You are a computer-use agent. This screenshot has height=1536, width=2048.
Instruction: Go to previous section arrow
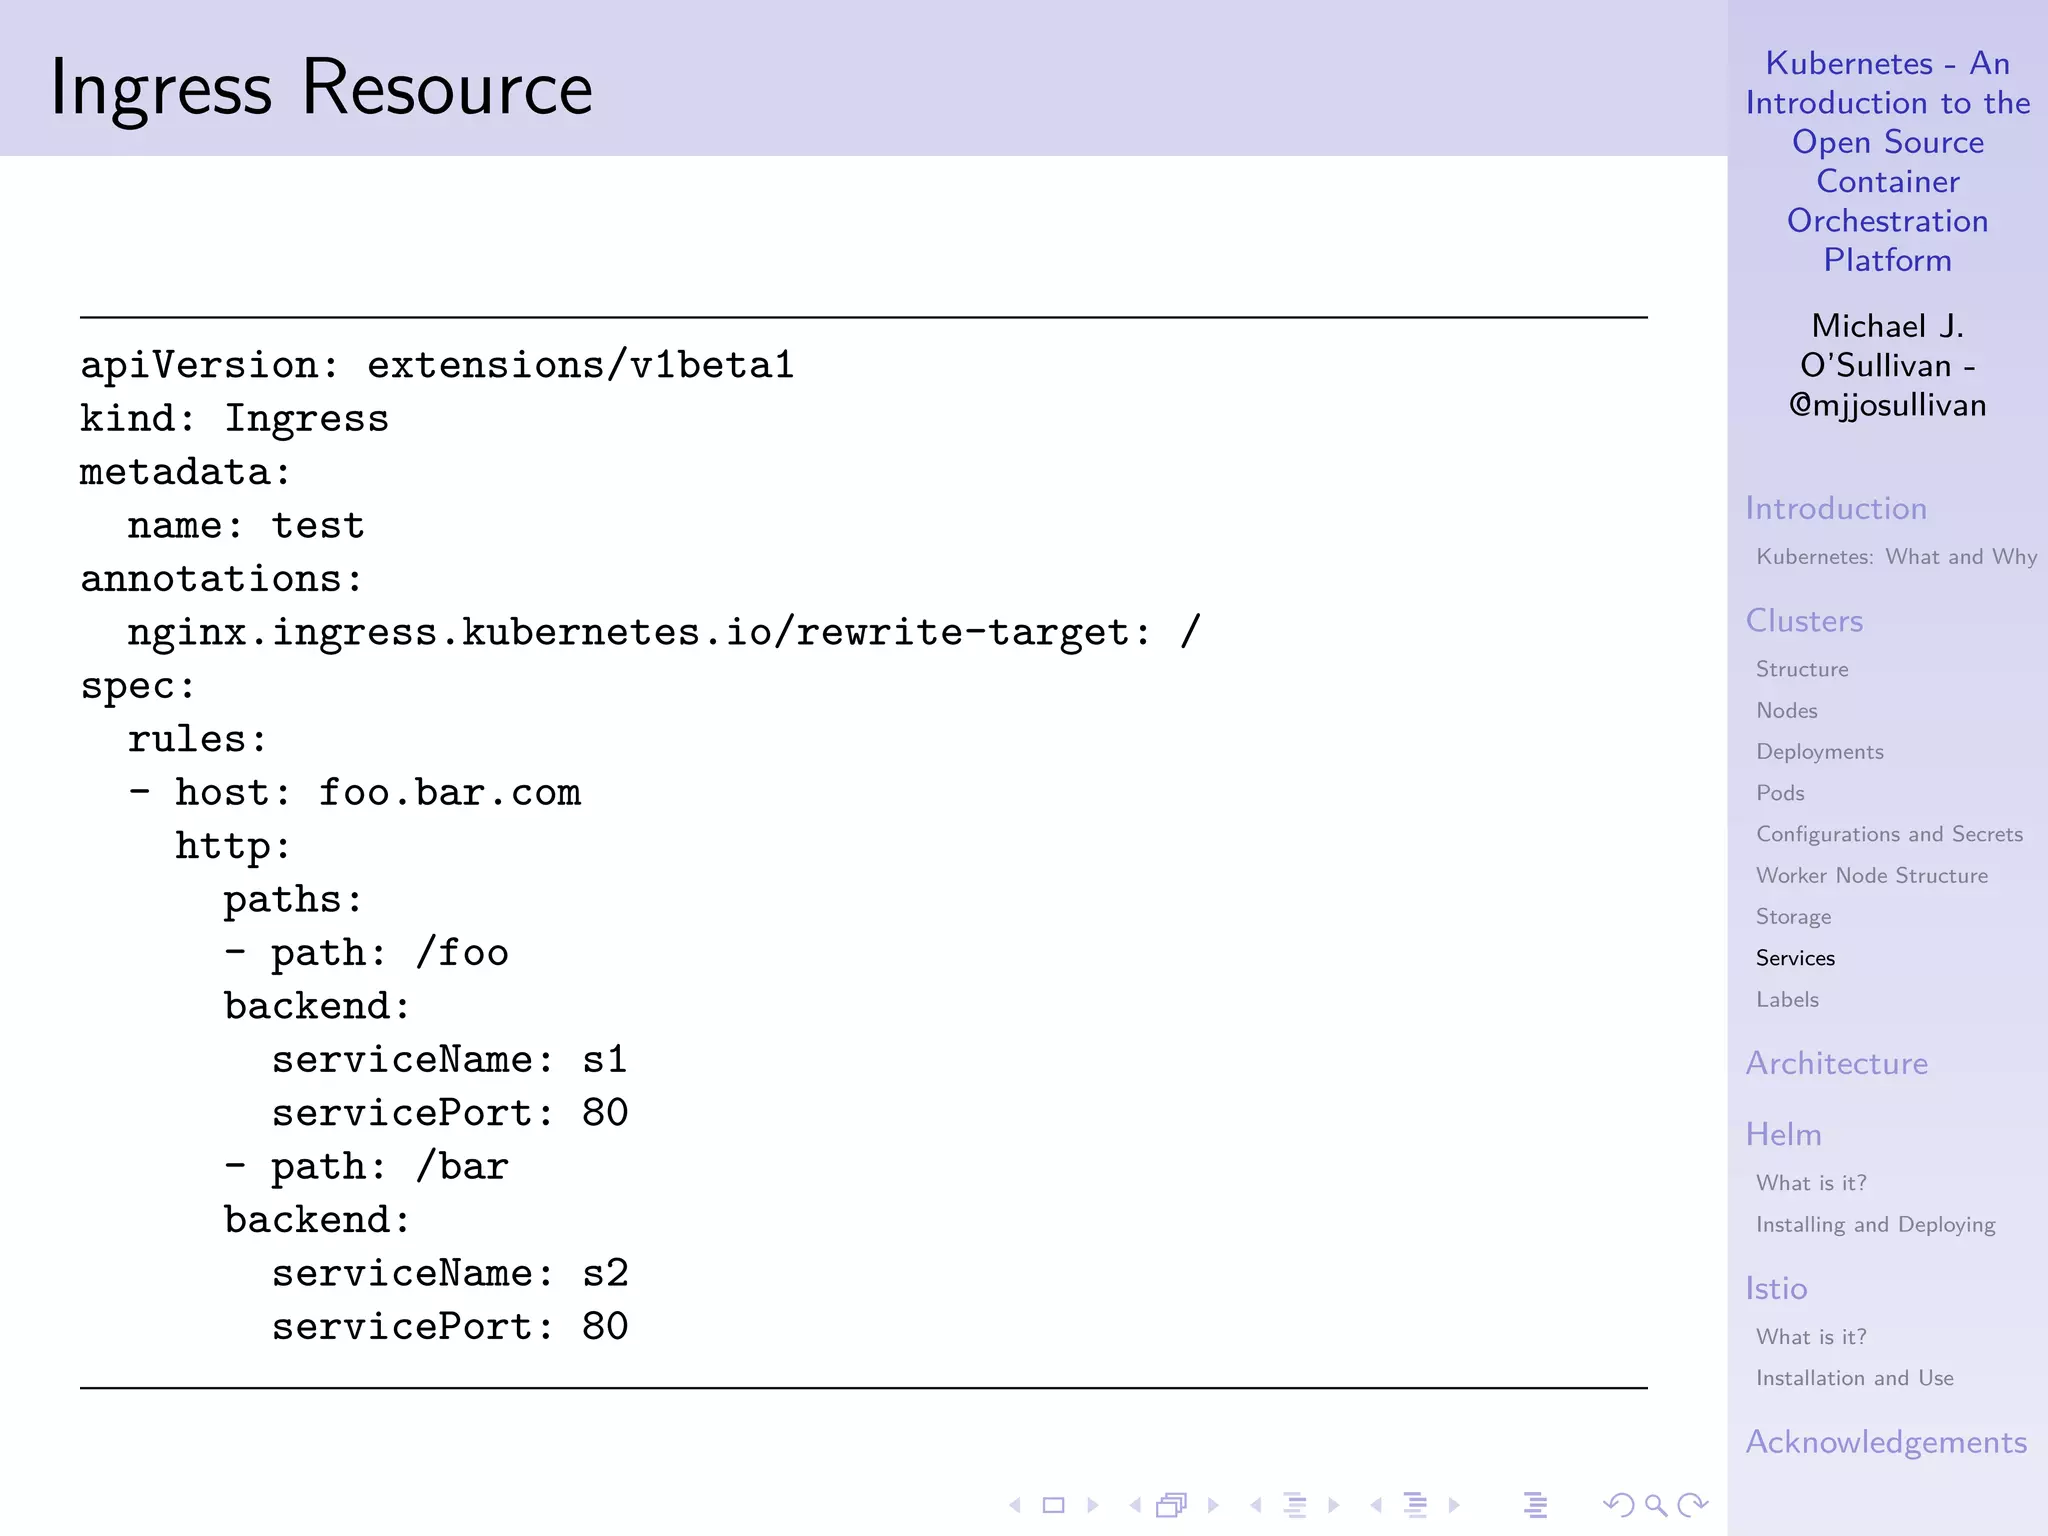(x=1376, y=1505)
